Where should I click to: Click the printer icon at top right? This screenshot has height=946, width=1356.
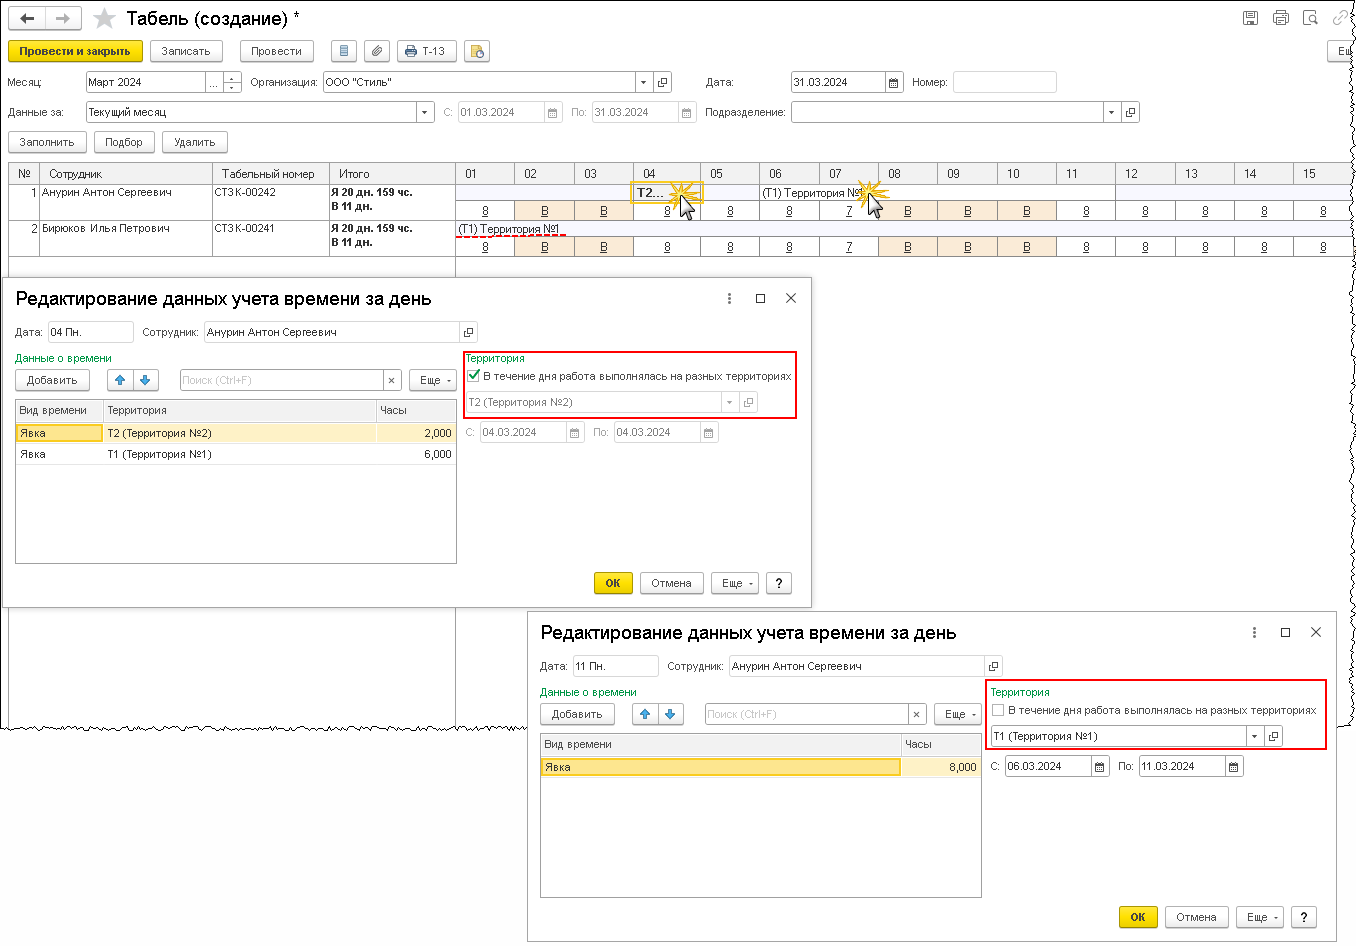pos(1281,18)
